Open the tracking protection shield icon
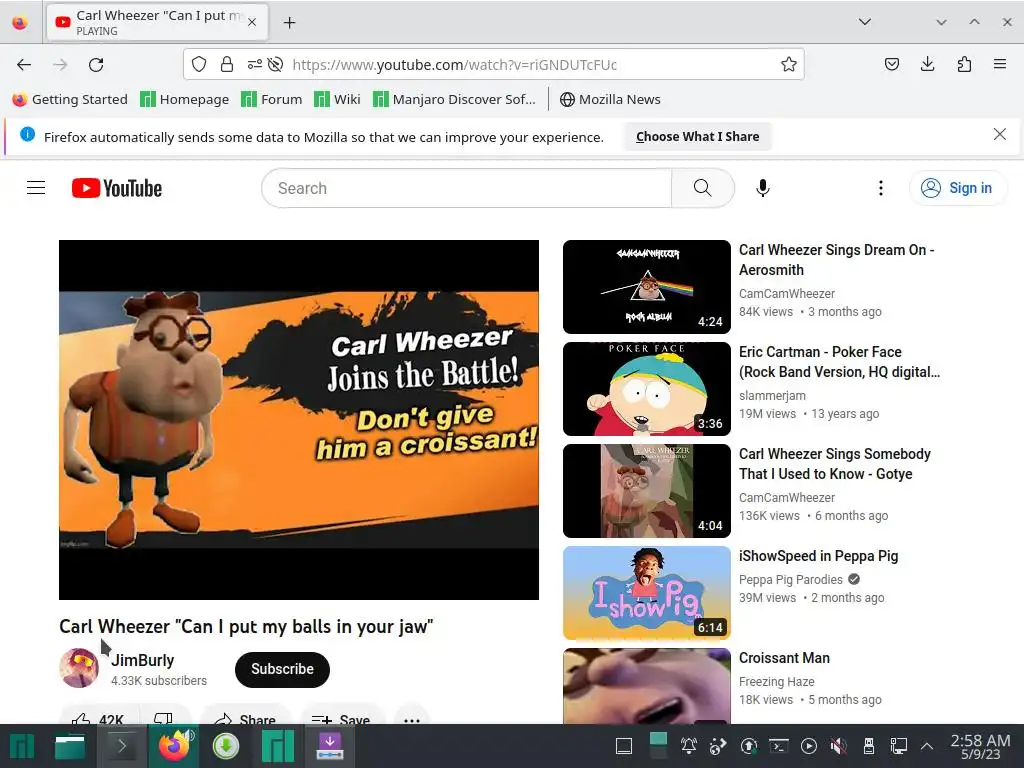The height and width of the screenshot is (768, 1024). (x=199, y=64)
